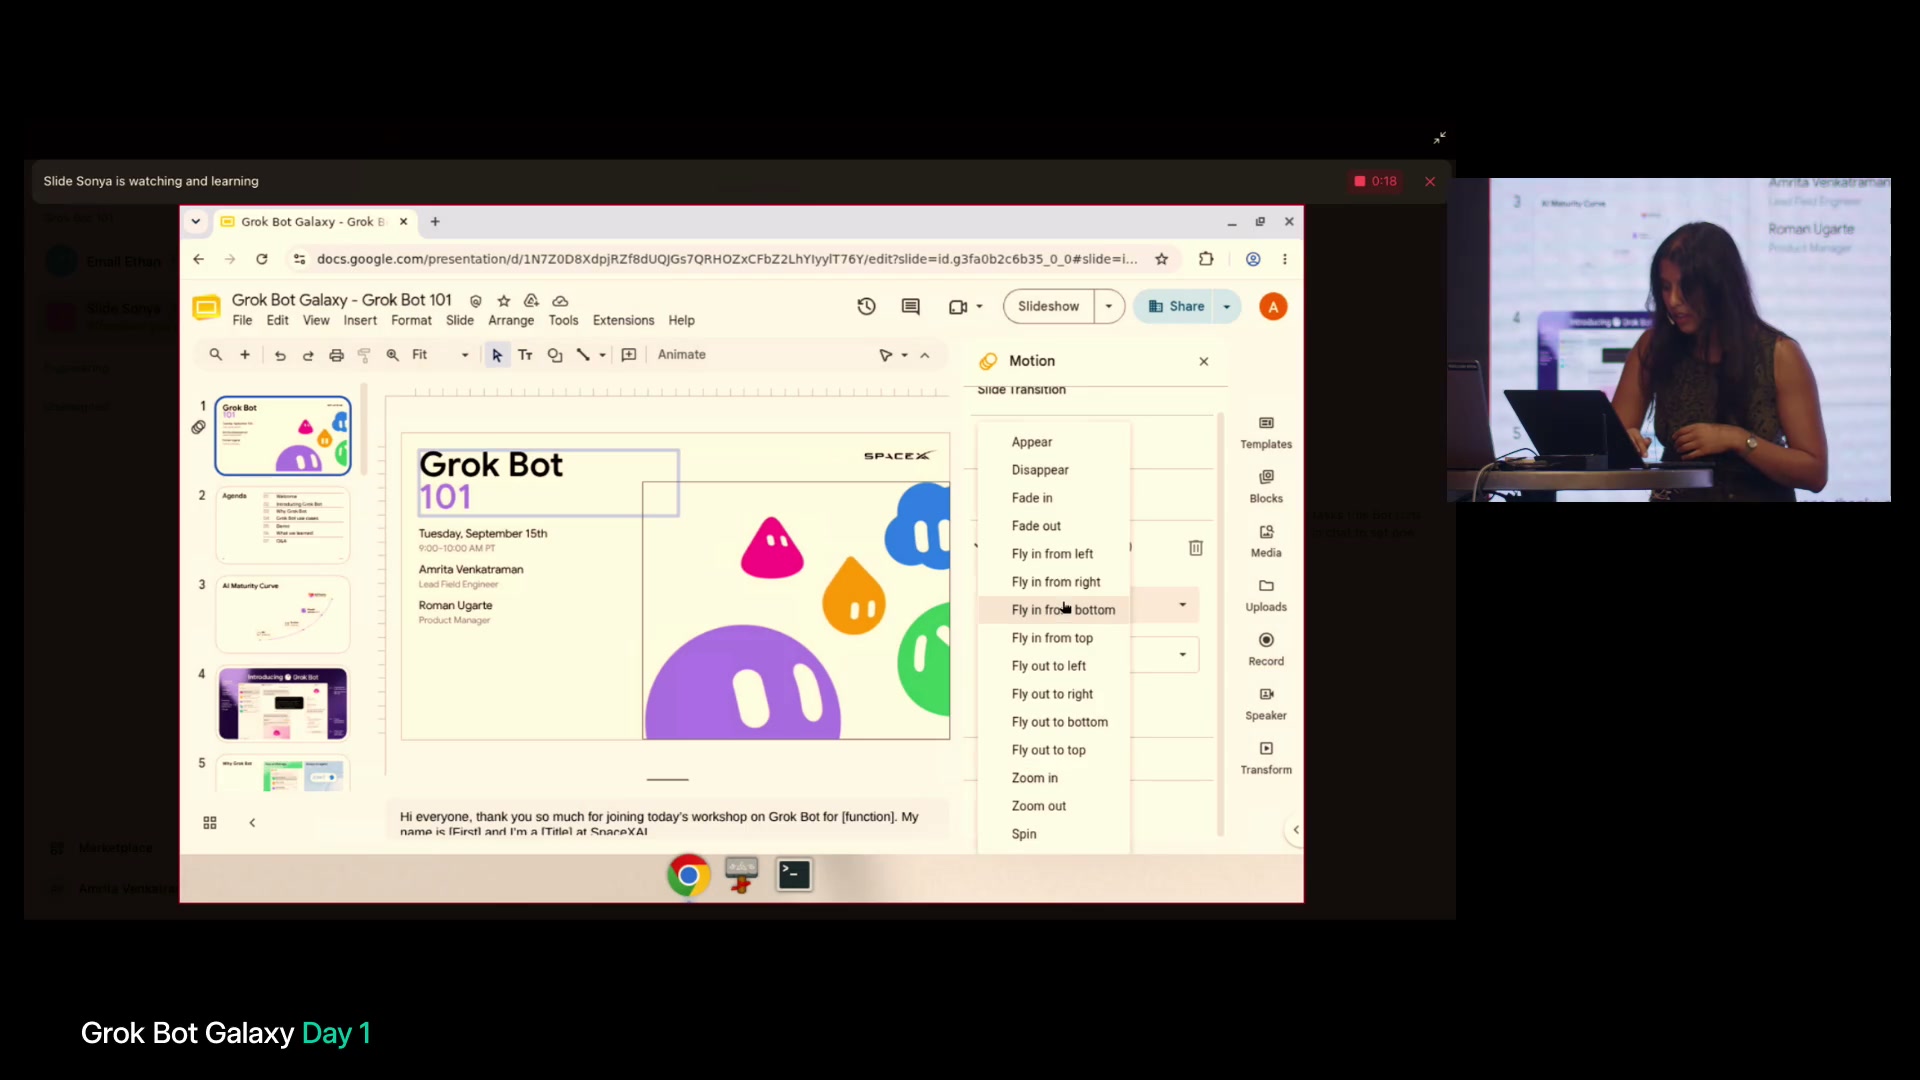Bookmark this page with address bar star
Viewport: 1920px width, 1080px height.
coord(1162,259)
